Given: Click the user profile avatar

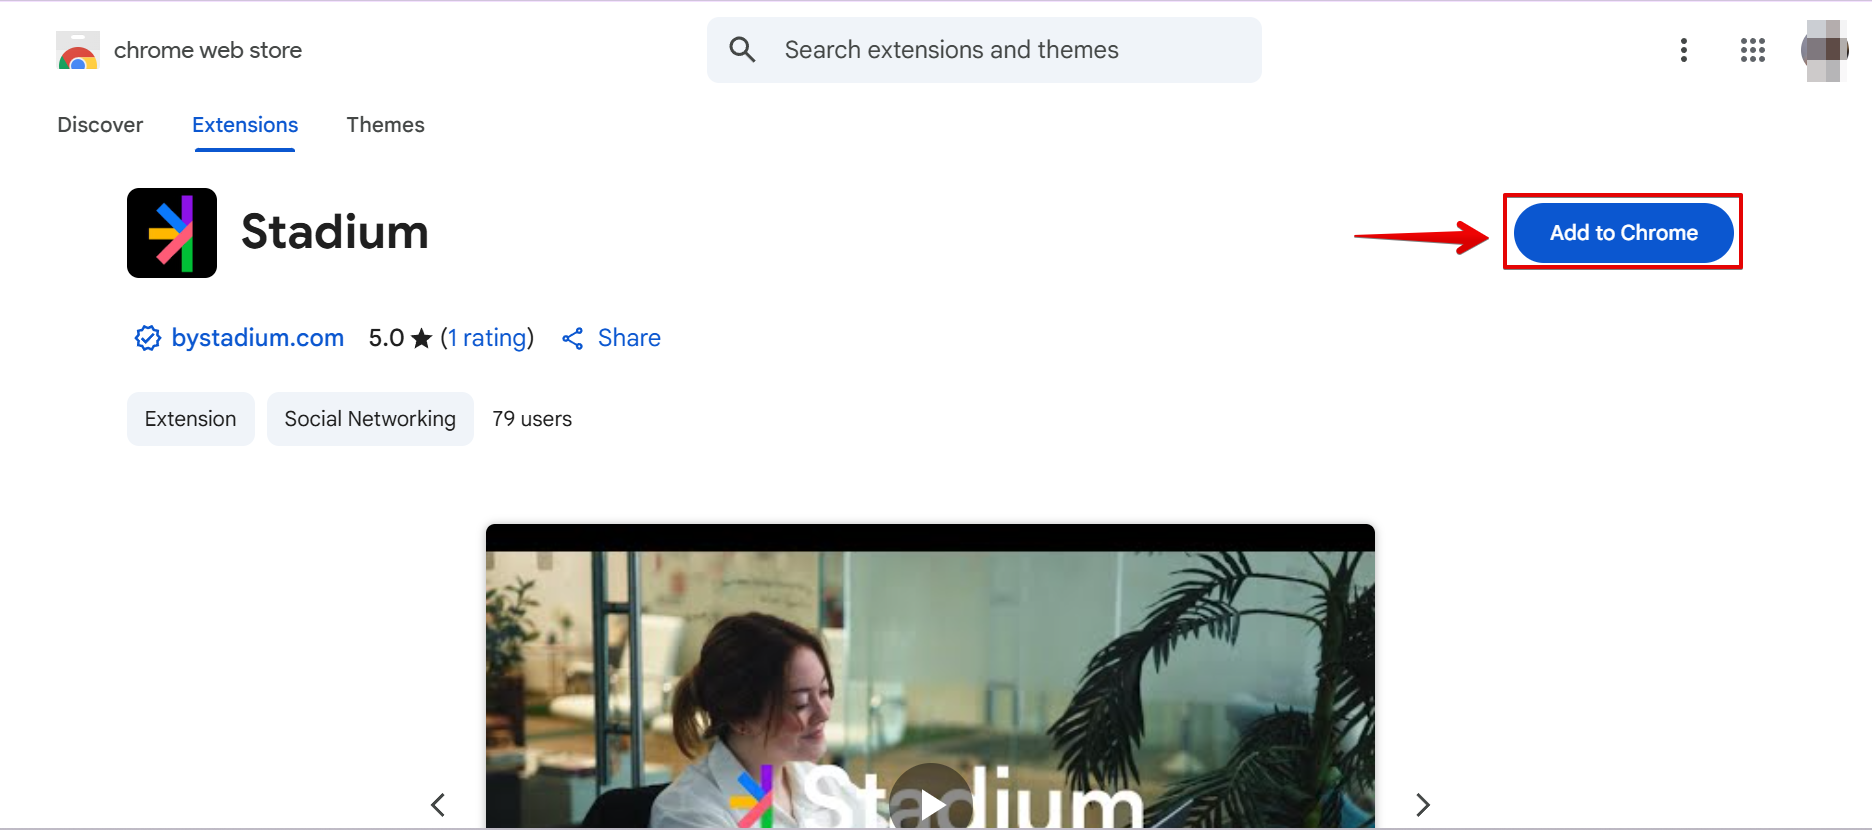Looking at the screenshot, I should click(1825, 50).
